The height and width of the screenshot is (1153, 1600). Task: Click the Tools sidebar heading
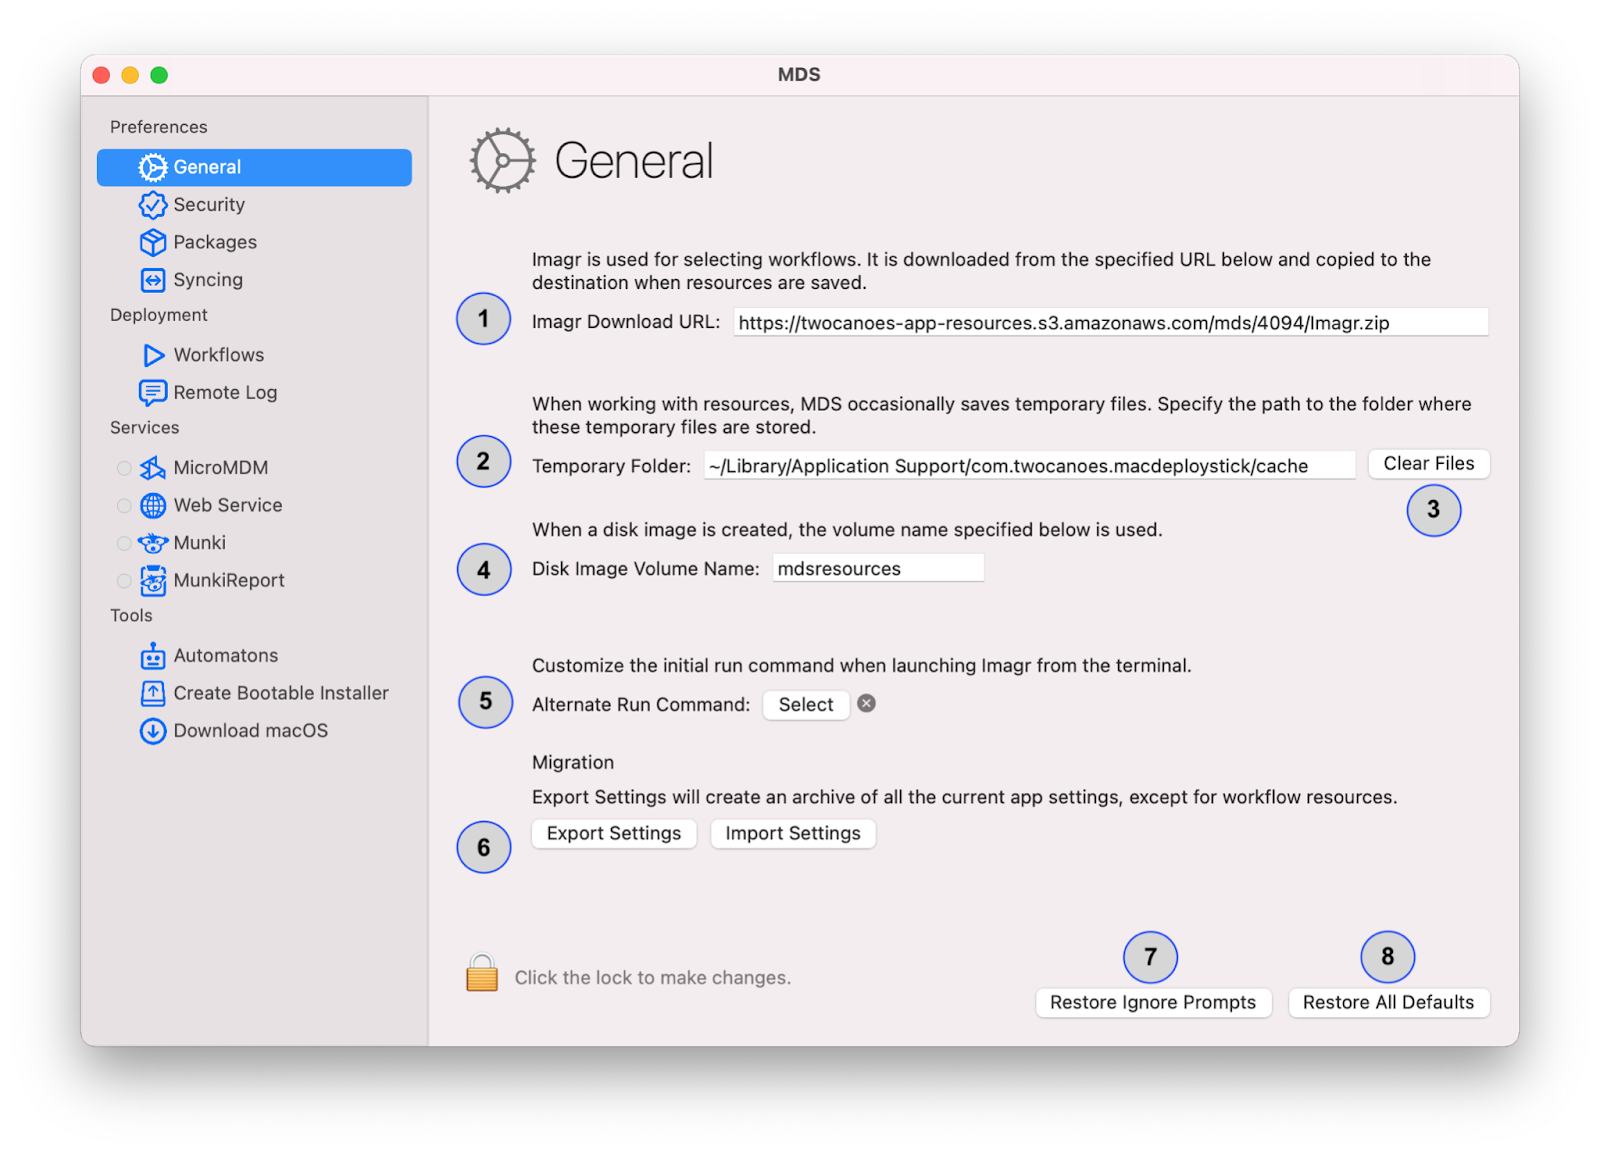[x=131, y=616]
